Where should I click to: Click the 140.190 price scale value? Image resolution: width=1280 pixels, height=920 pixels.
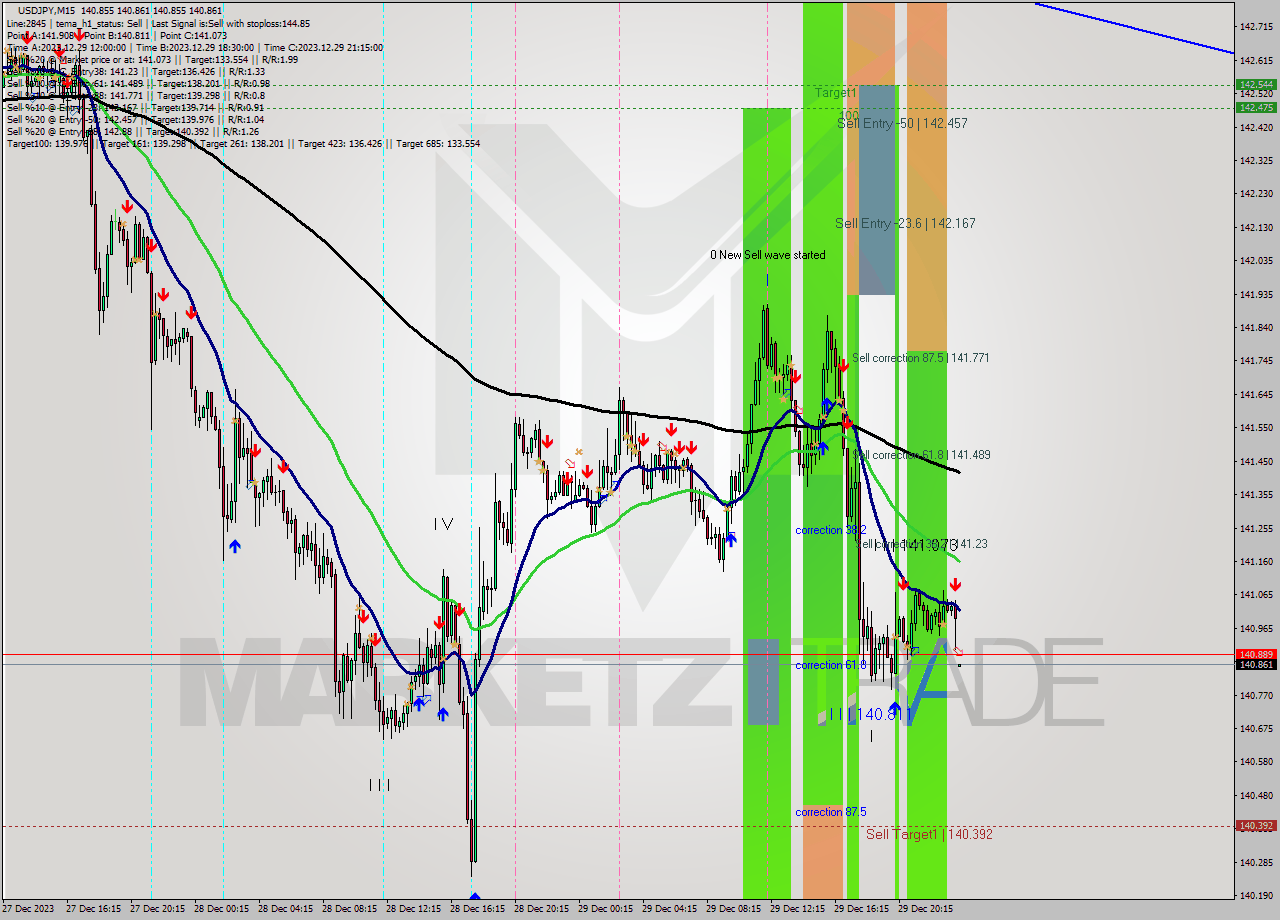click(1256, 896)
